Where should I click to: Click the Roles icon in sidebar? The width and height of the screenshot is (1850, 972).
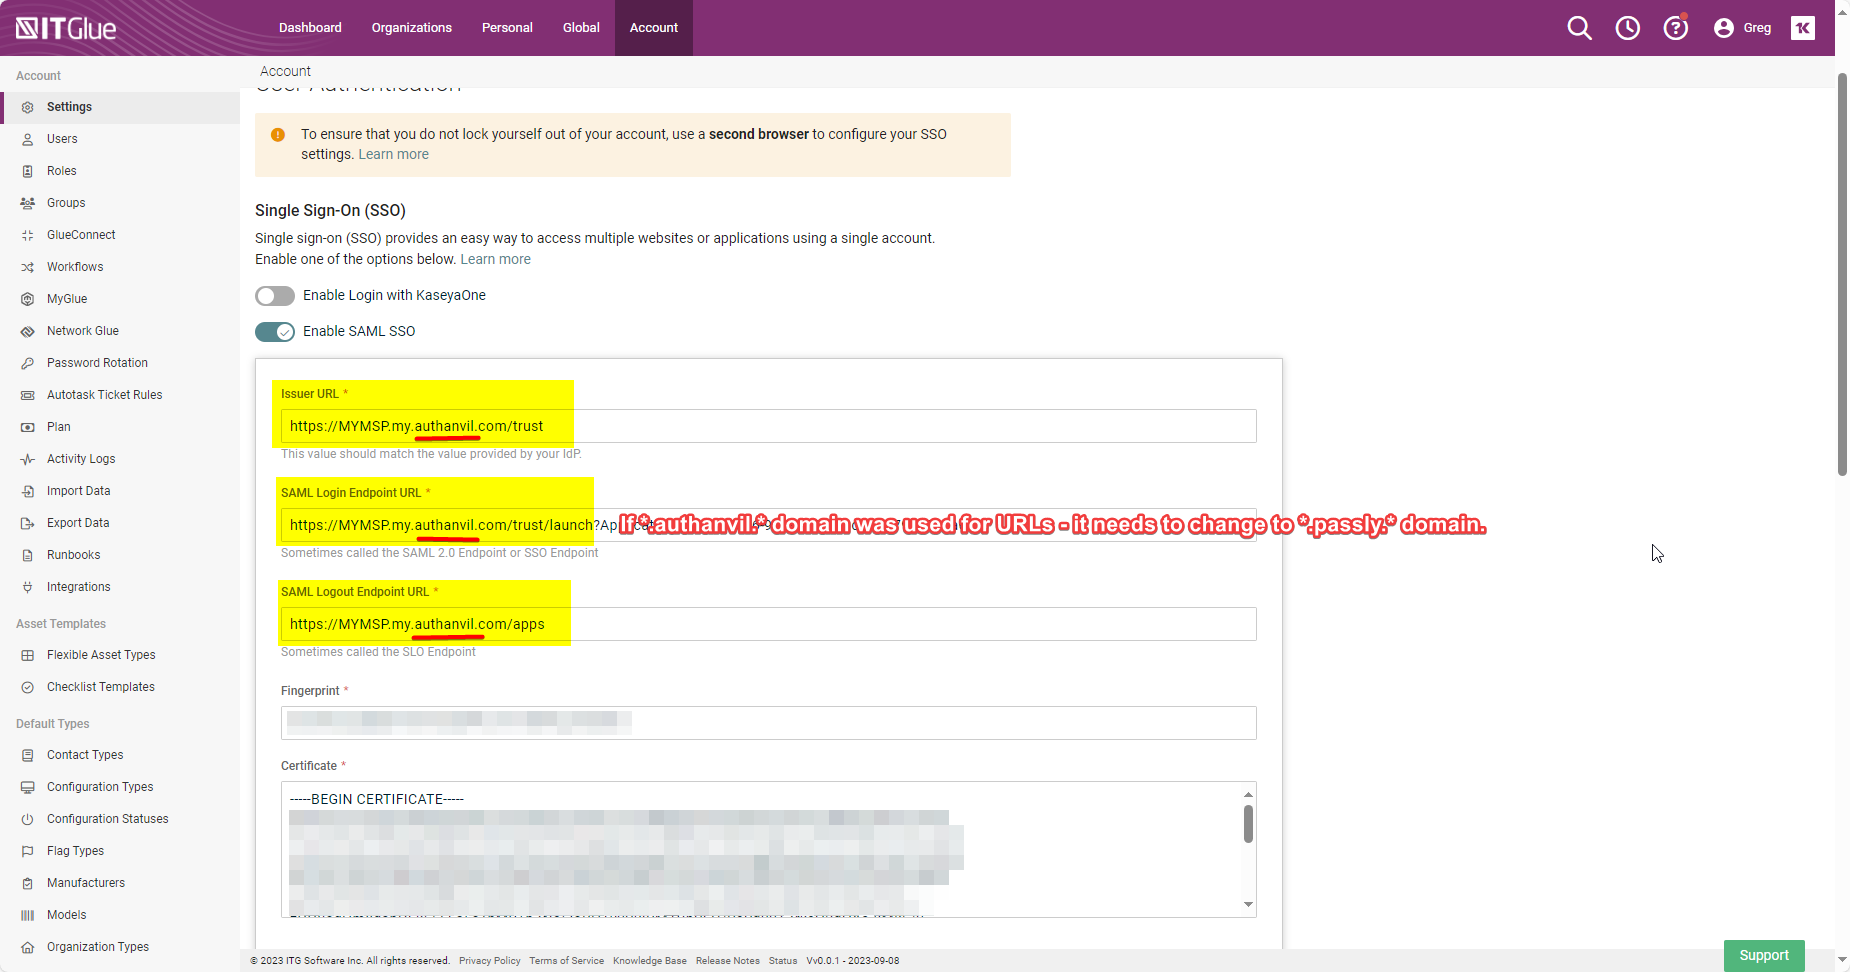pos(28,171)
